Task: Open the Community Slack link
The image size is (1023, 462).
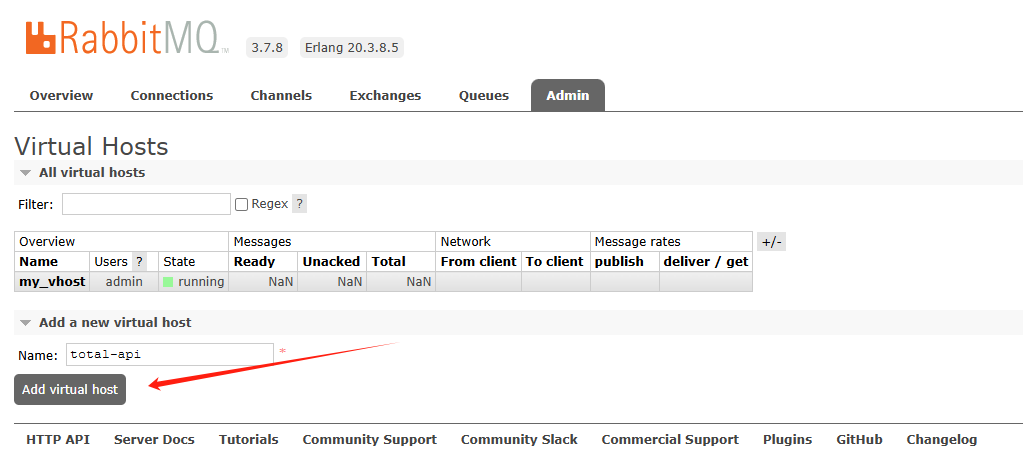Action: click(x=519, y=440)
